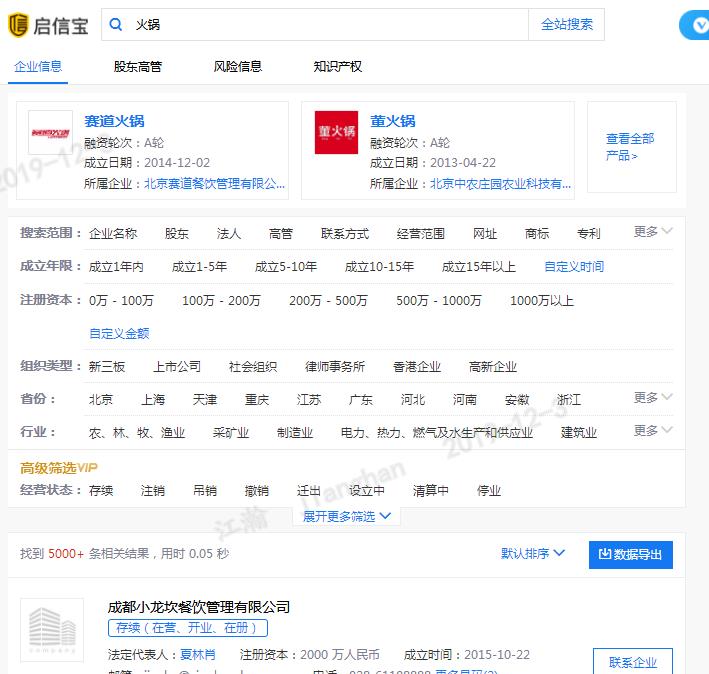
Task: Filter by 成立1年内
Action: [116, 267]
